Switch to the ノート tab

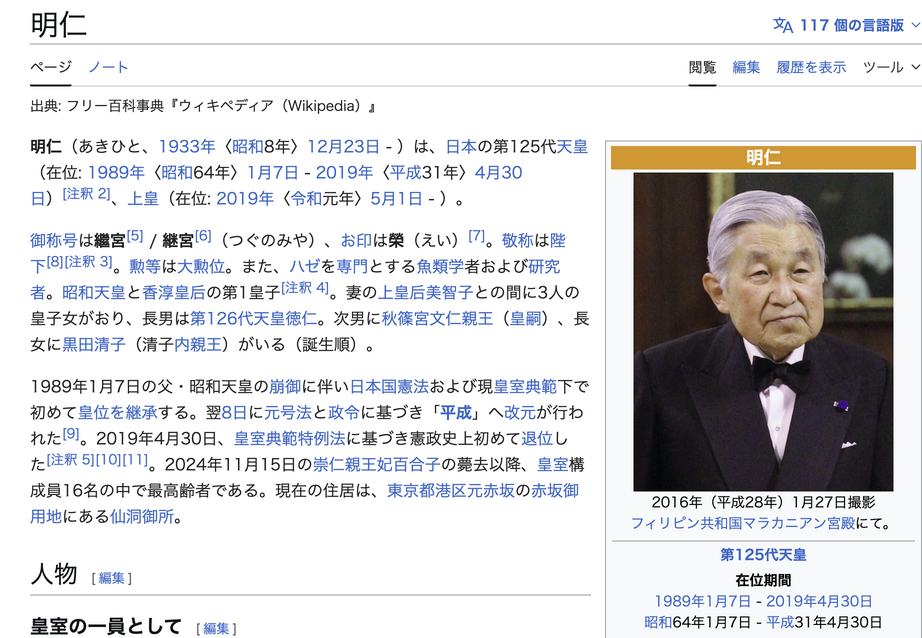[x=108, y=67]
